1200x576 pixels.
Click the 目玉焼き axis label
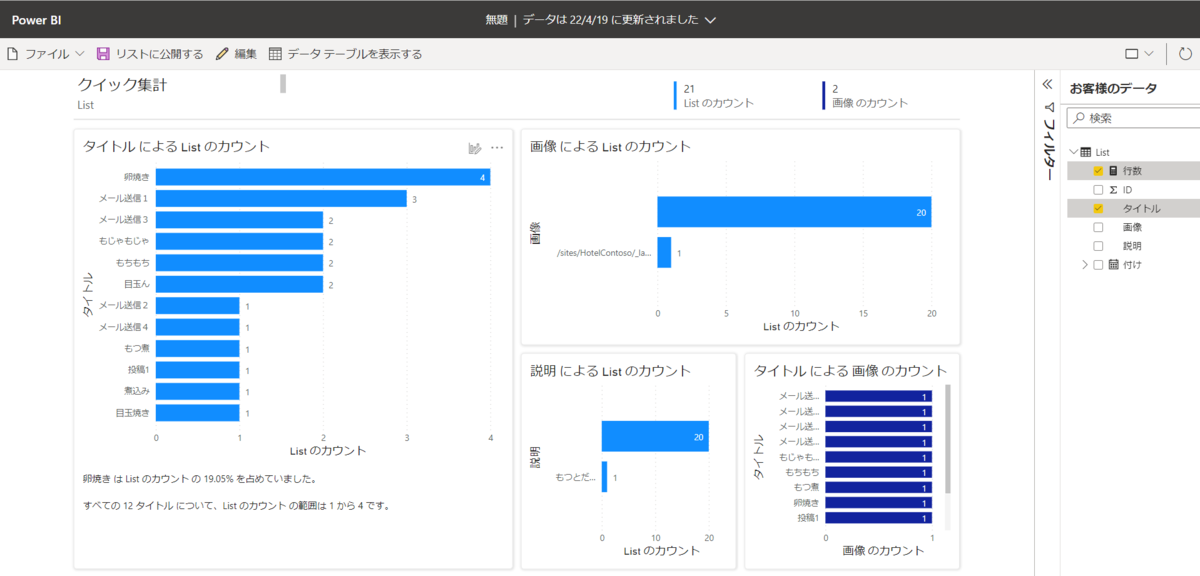(x=132, y=412)
